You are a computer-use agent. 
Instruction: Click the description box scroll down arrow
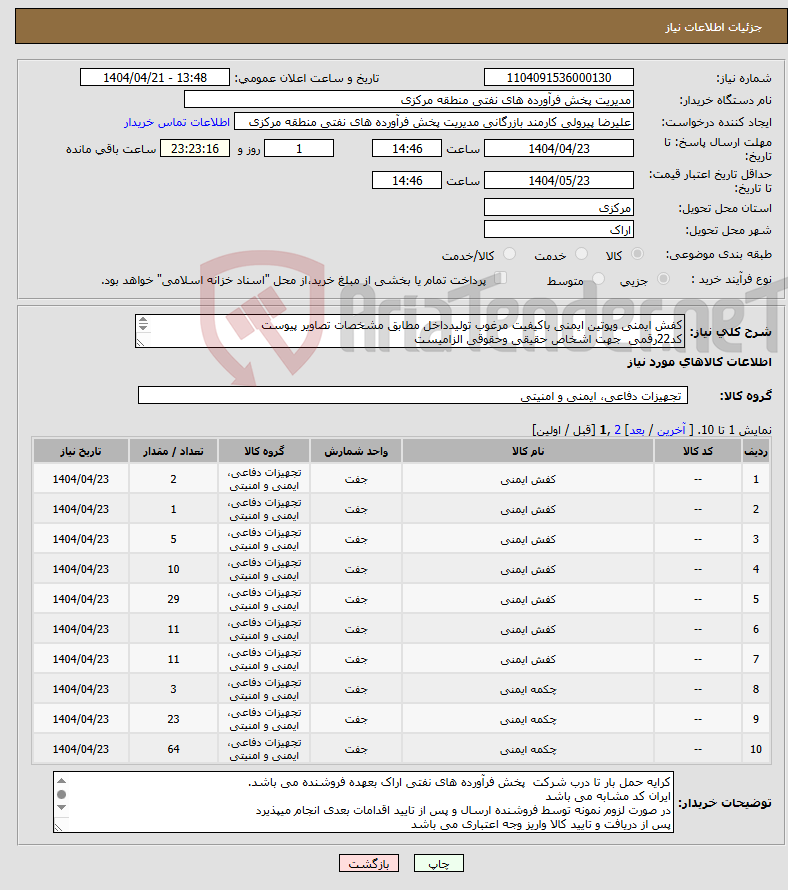tap(143, 328)
